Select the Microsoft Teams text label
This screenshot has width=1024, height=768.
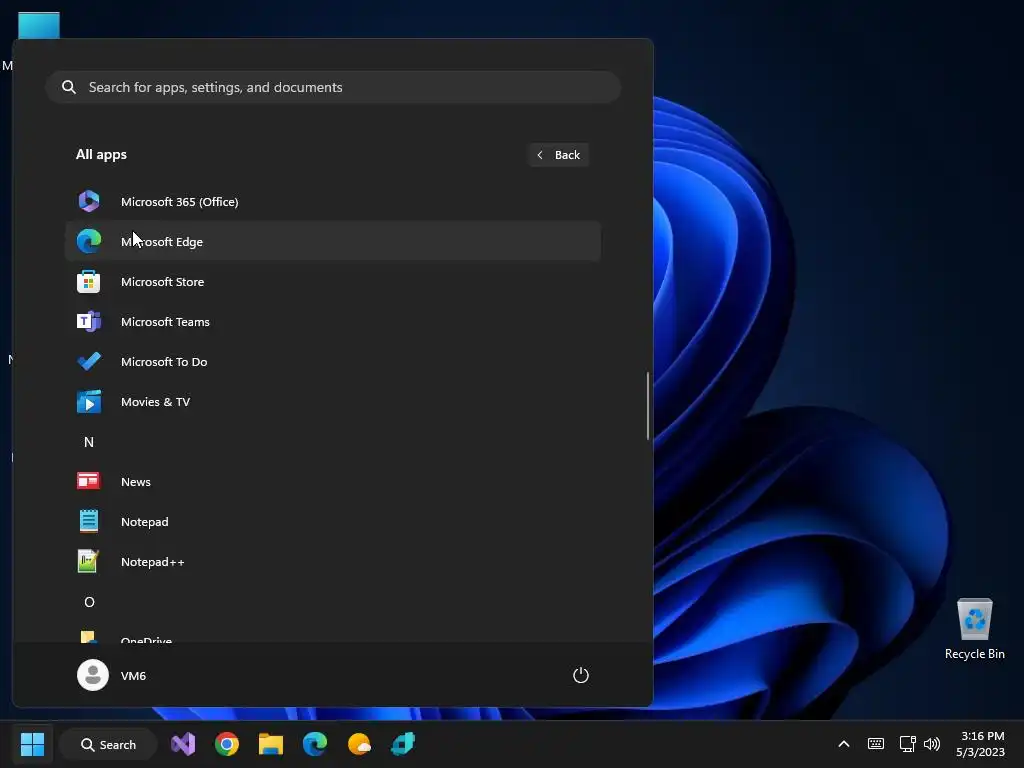tap(165, 321)
